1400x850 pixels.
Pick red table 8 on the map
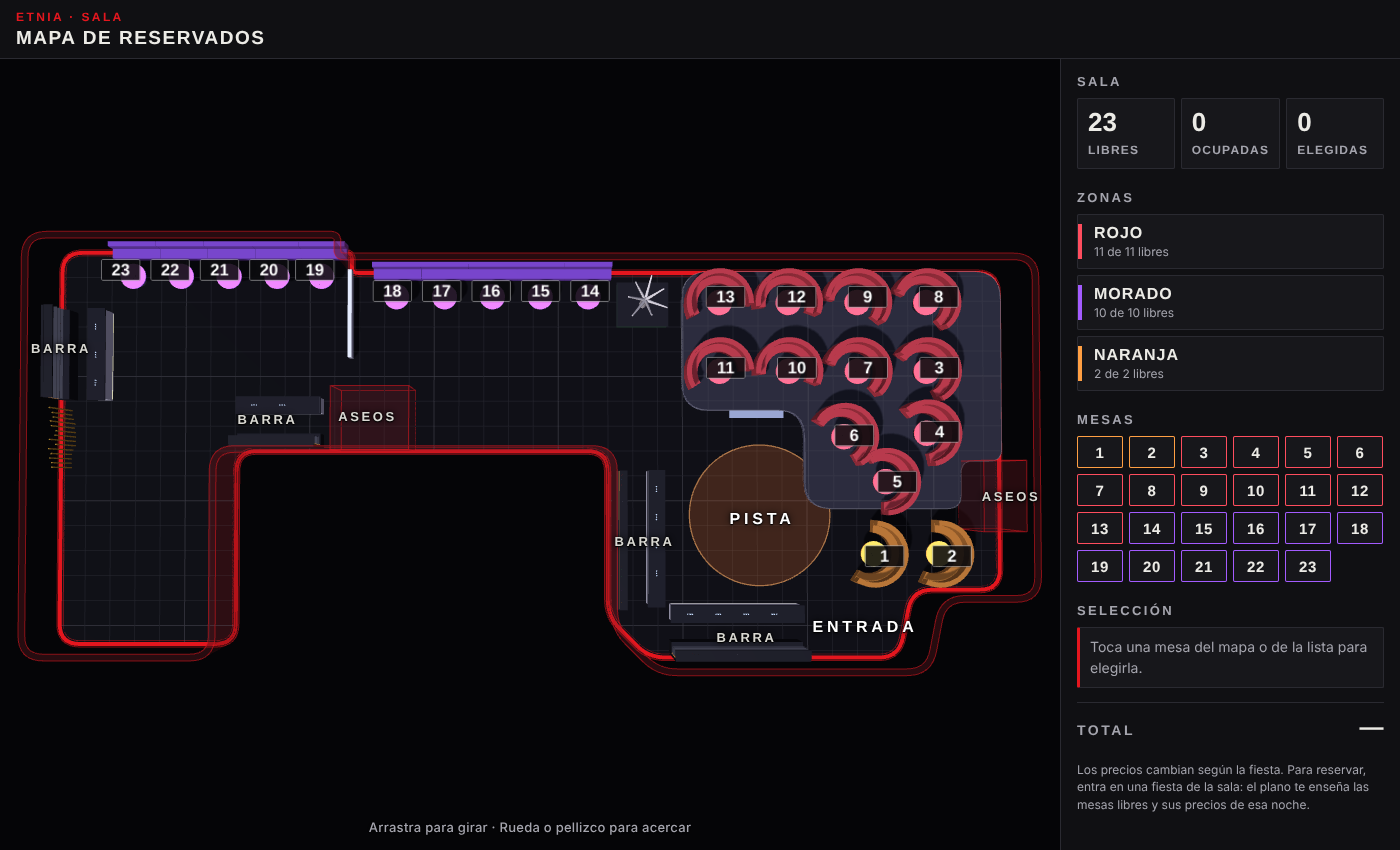pyautogui.click(x=938, y=297)
